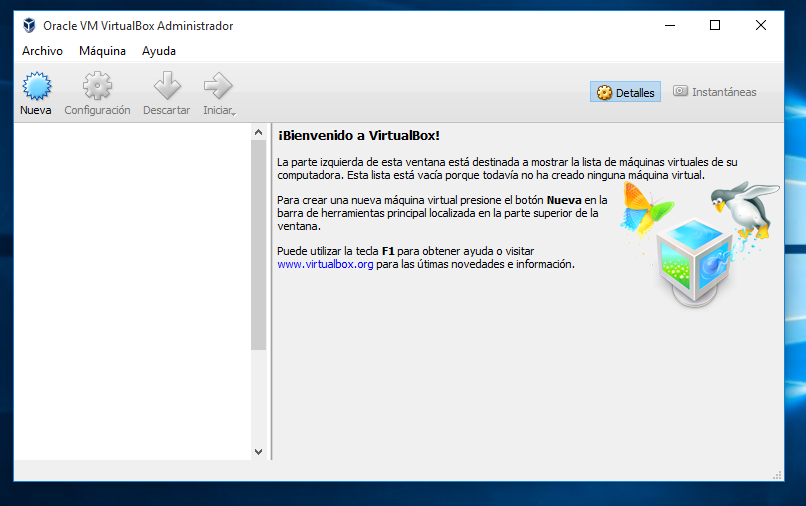Click the bold F1 key text
Viewport: 806px width, 506px height.
point(388,251)
